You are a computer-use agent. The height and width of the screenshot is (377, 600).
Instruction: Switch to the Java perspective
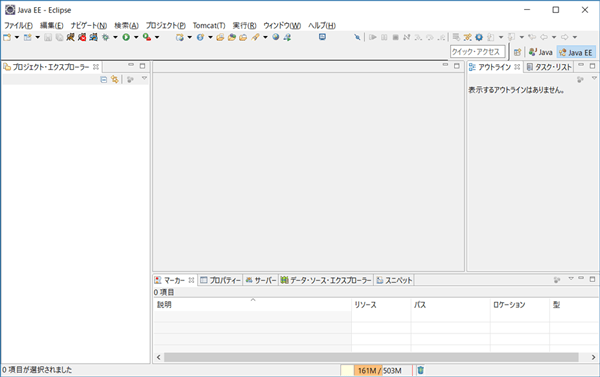[541, 52]
